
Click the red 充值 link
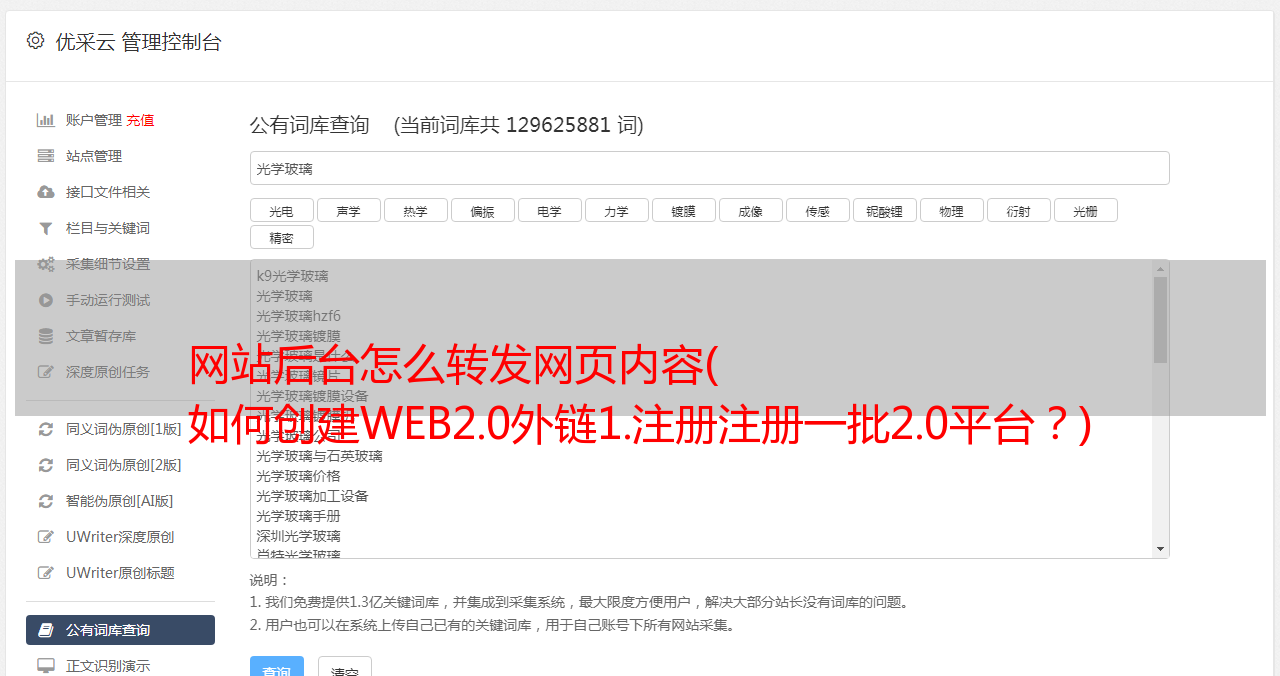click(140, 120)
